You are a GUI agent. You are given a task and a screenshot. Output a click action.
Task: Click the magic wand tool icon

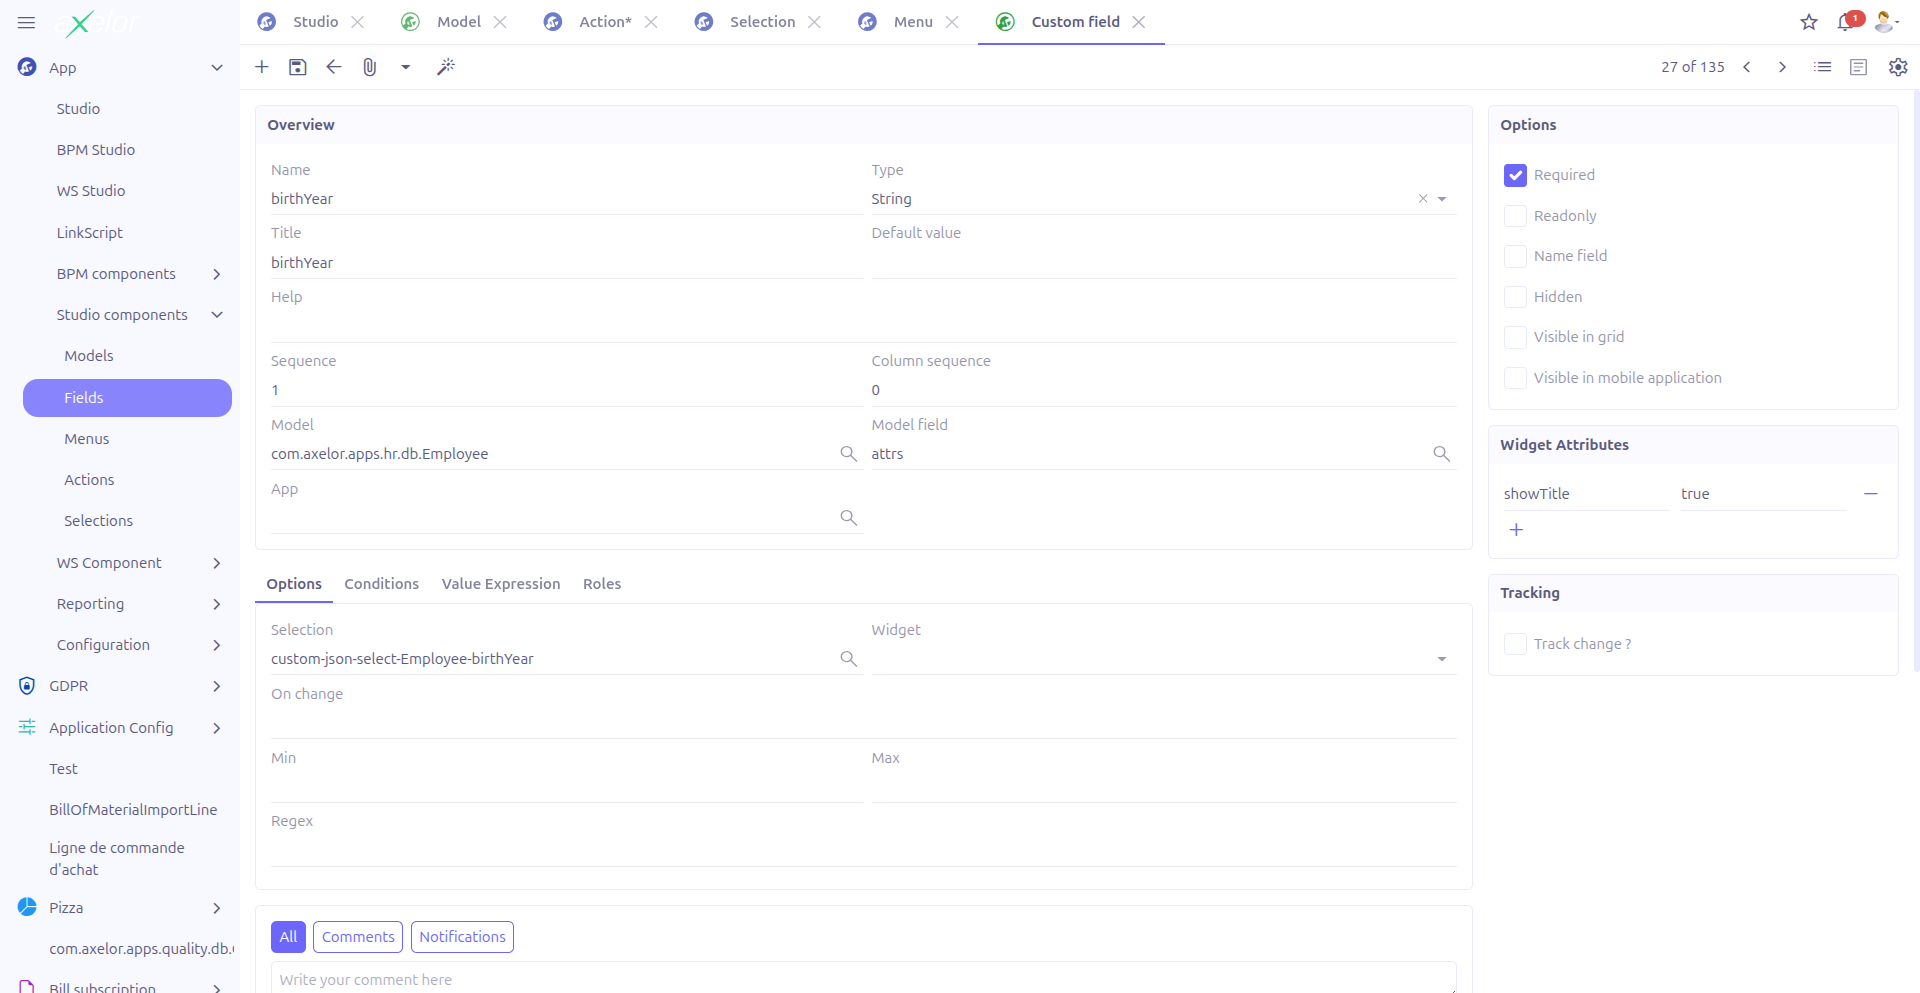[x=446, y=67]
